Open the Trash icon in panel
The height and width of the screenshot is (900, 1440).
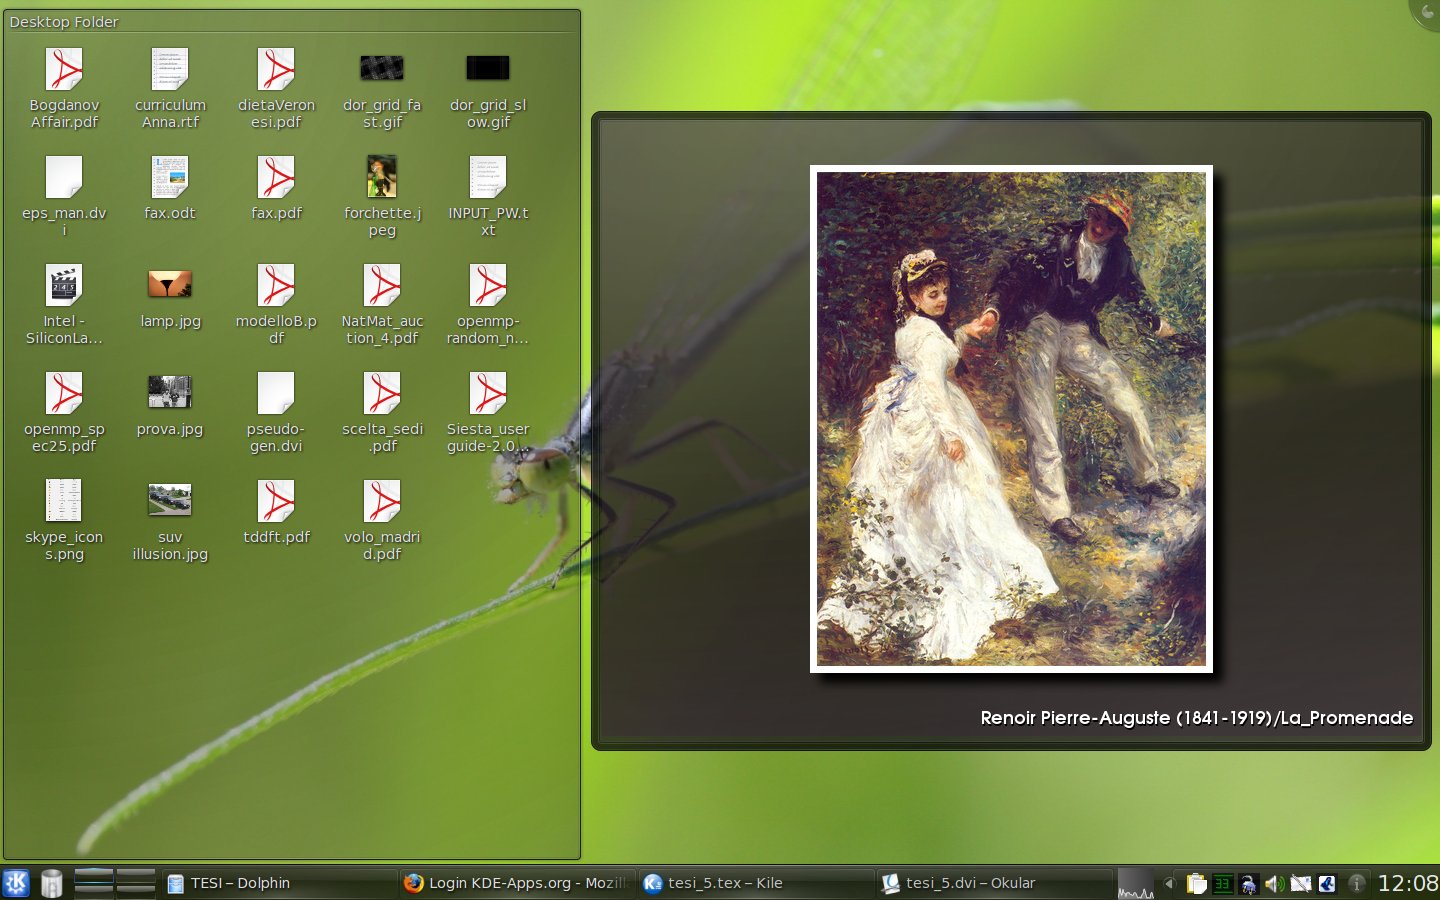[x=52, y=883]
